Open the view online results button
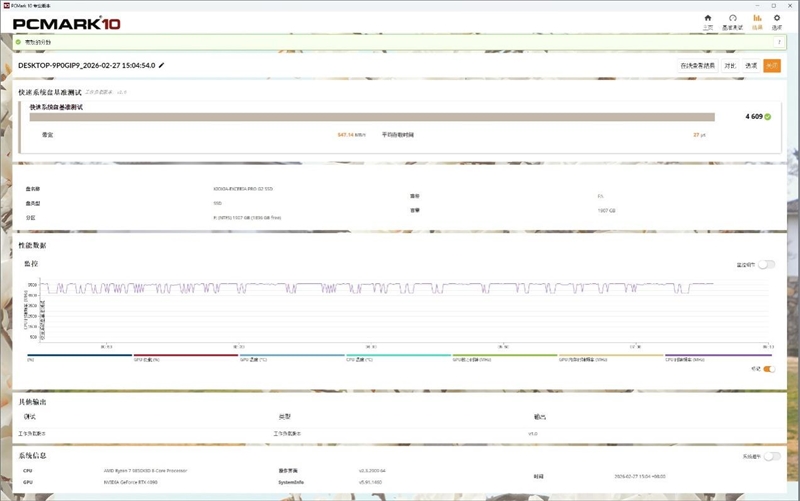 pos(697,65)
